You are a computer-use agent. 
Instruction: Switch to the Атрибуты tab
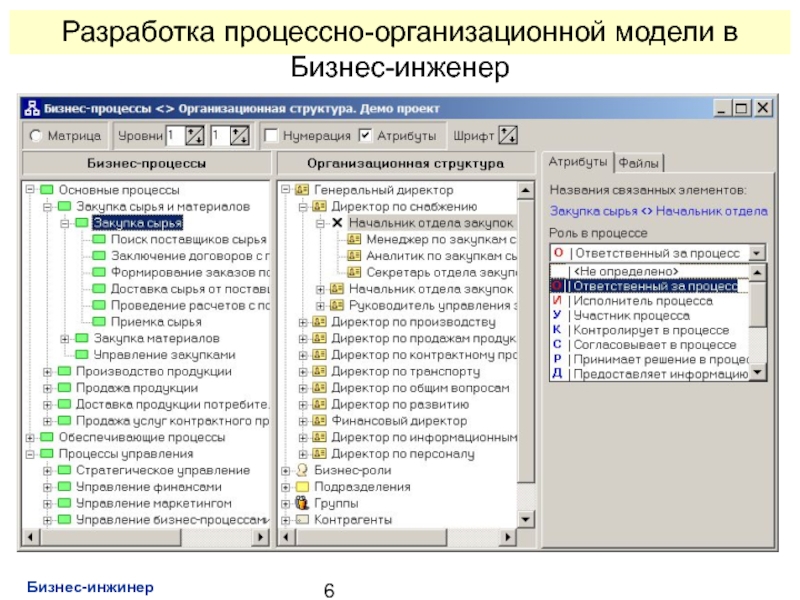pos(578,162)
